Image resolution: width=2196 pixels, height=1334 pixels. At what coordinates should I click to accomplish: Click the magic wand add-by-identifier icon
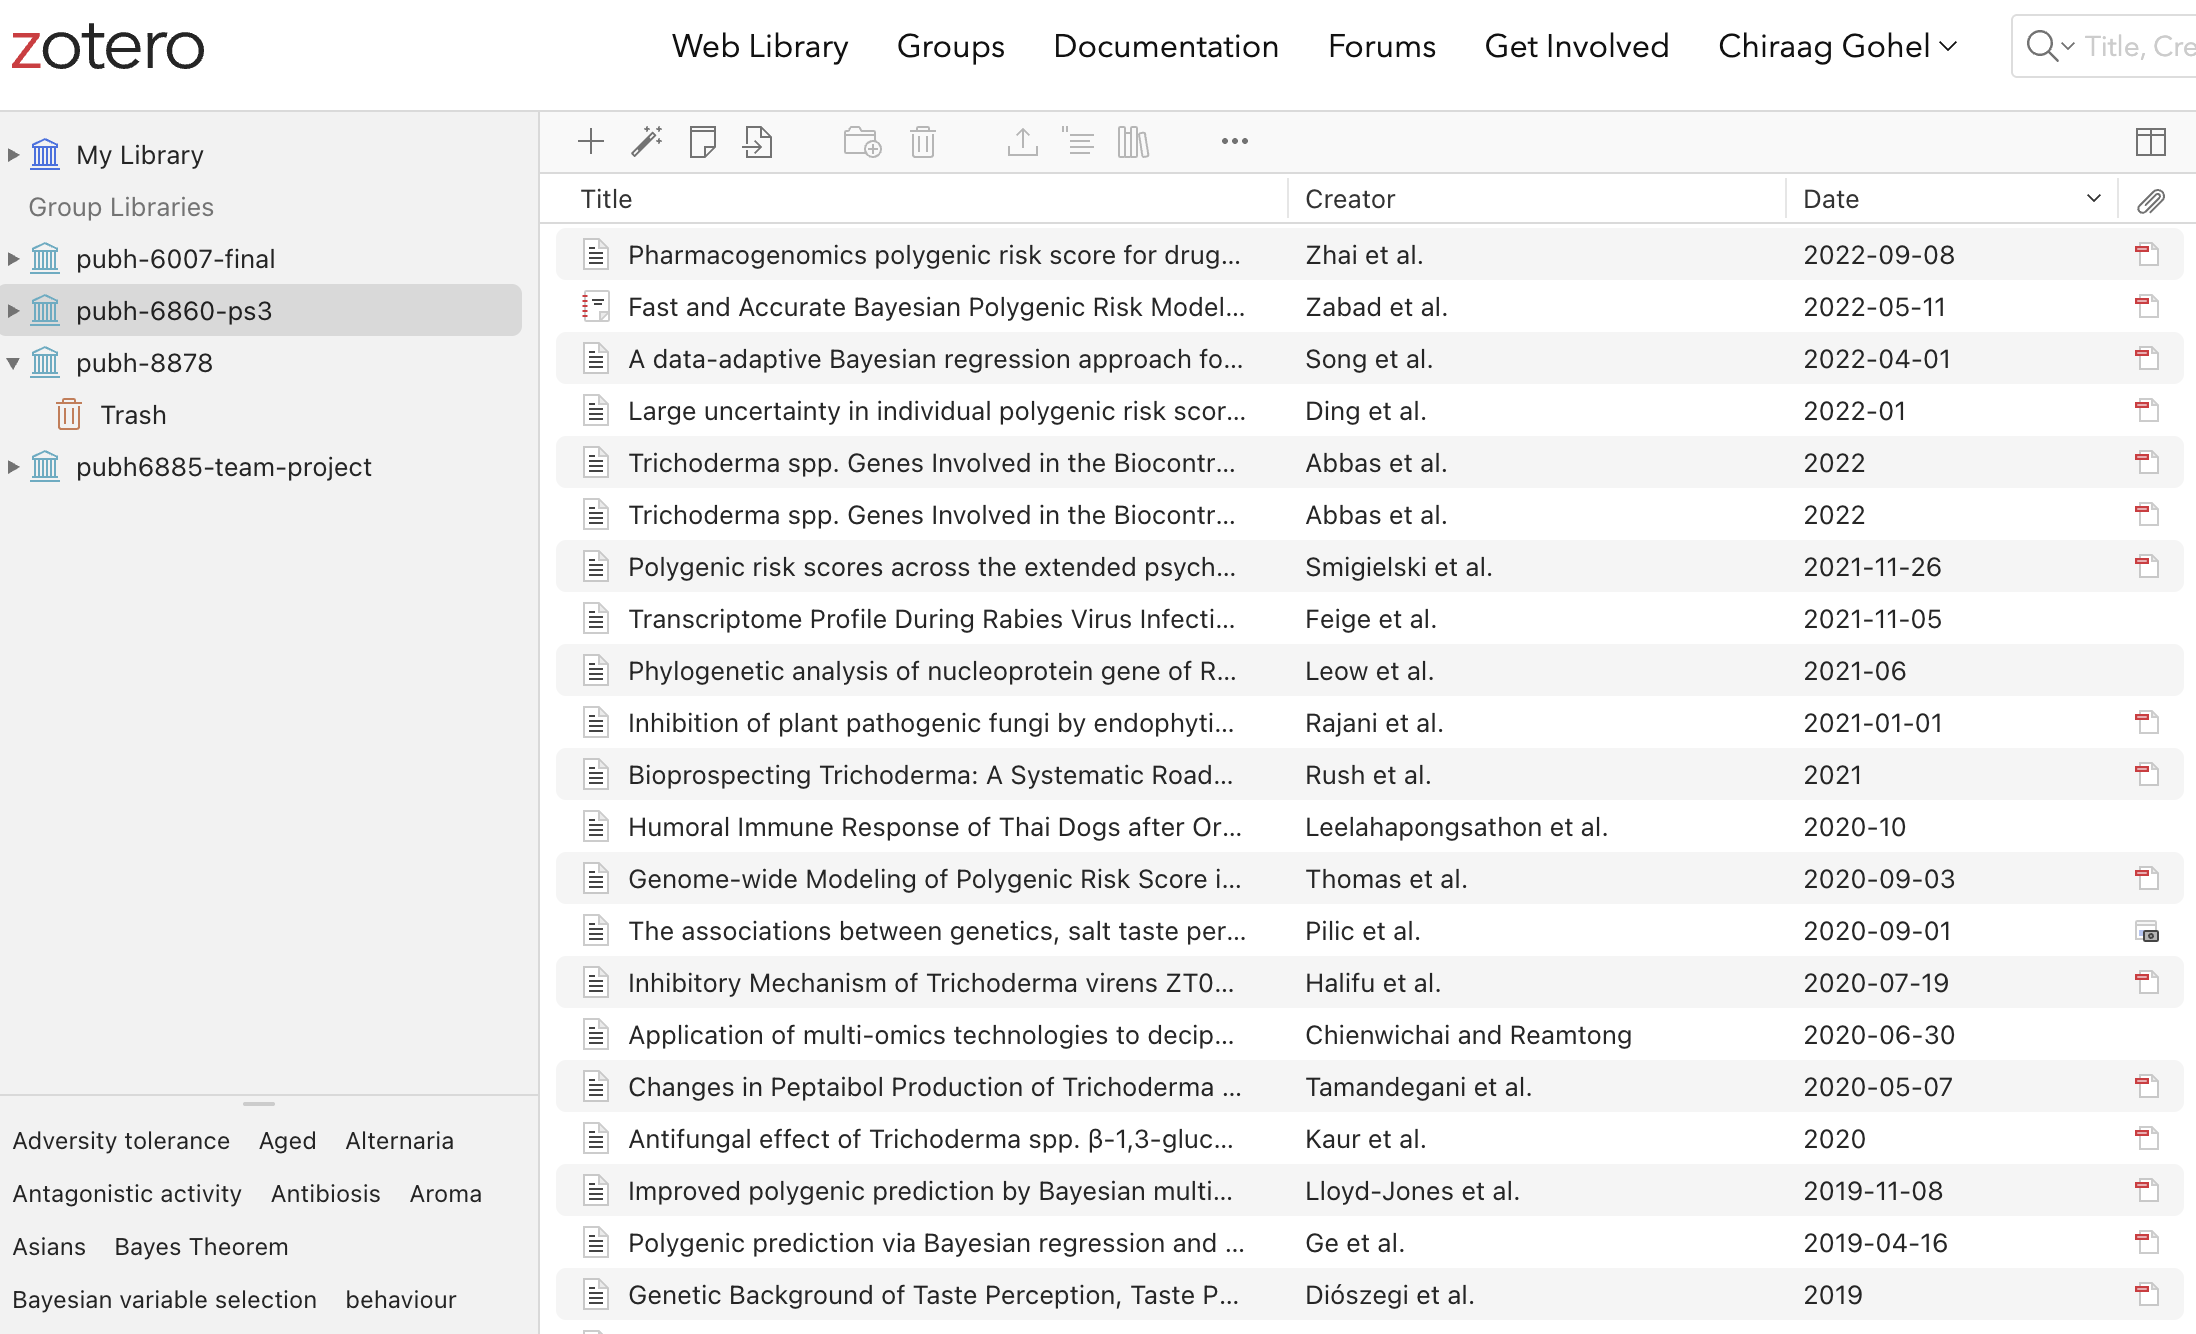coord(647,141)
